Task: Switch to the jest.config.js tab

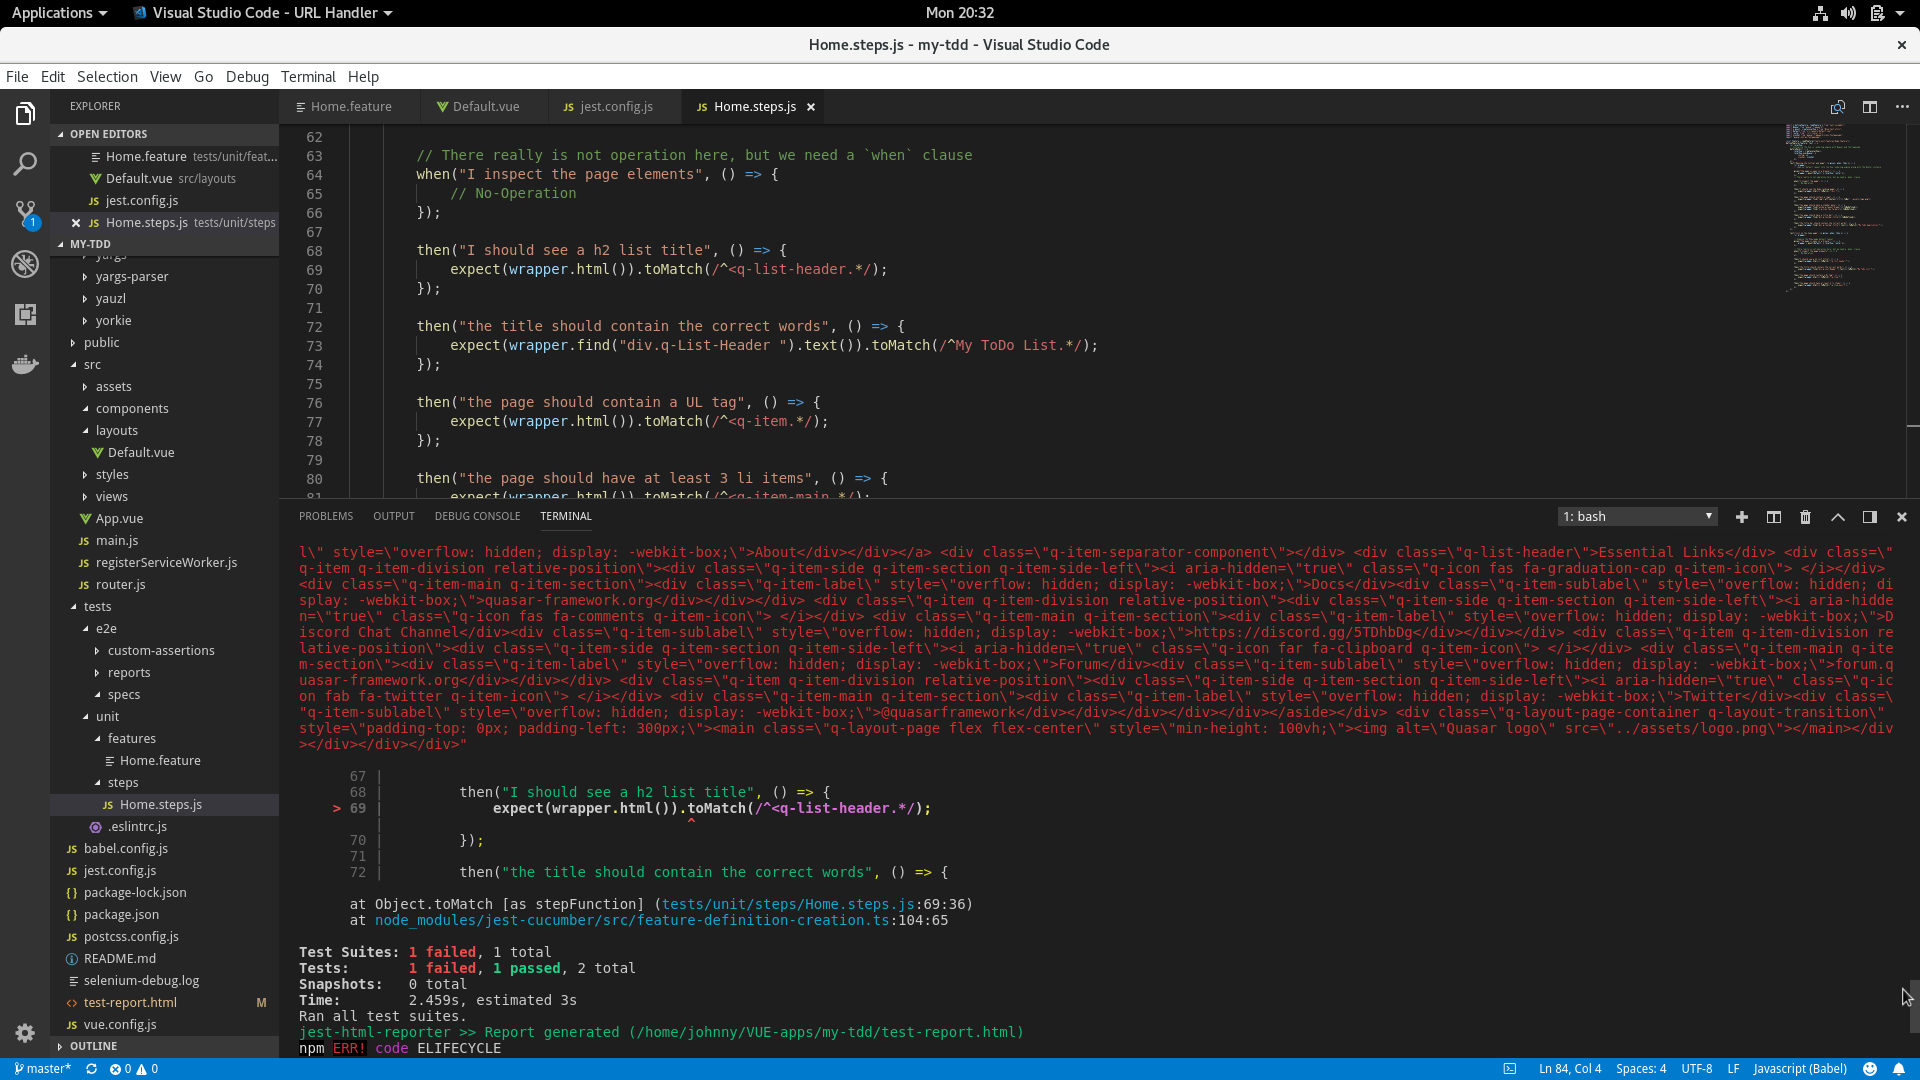Action: pyautogui.click(x=615, y=107)
